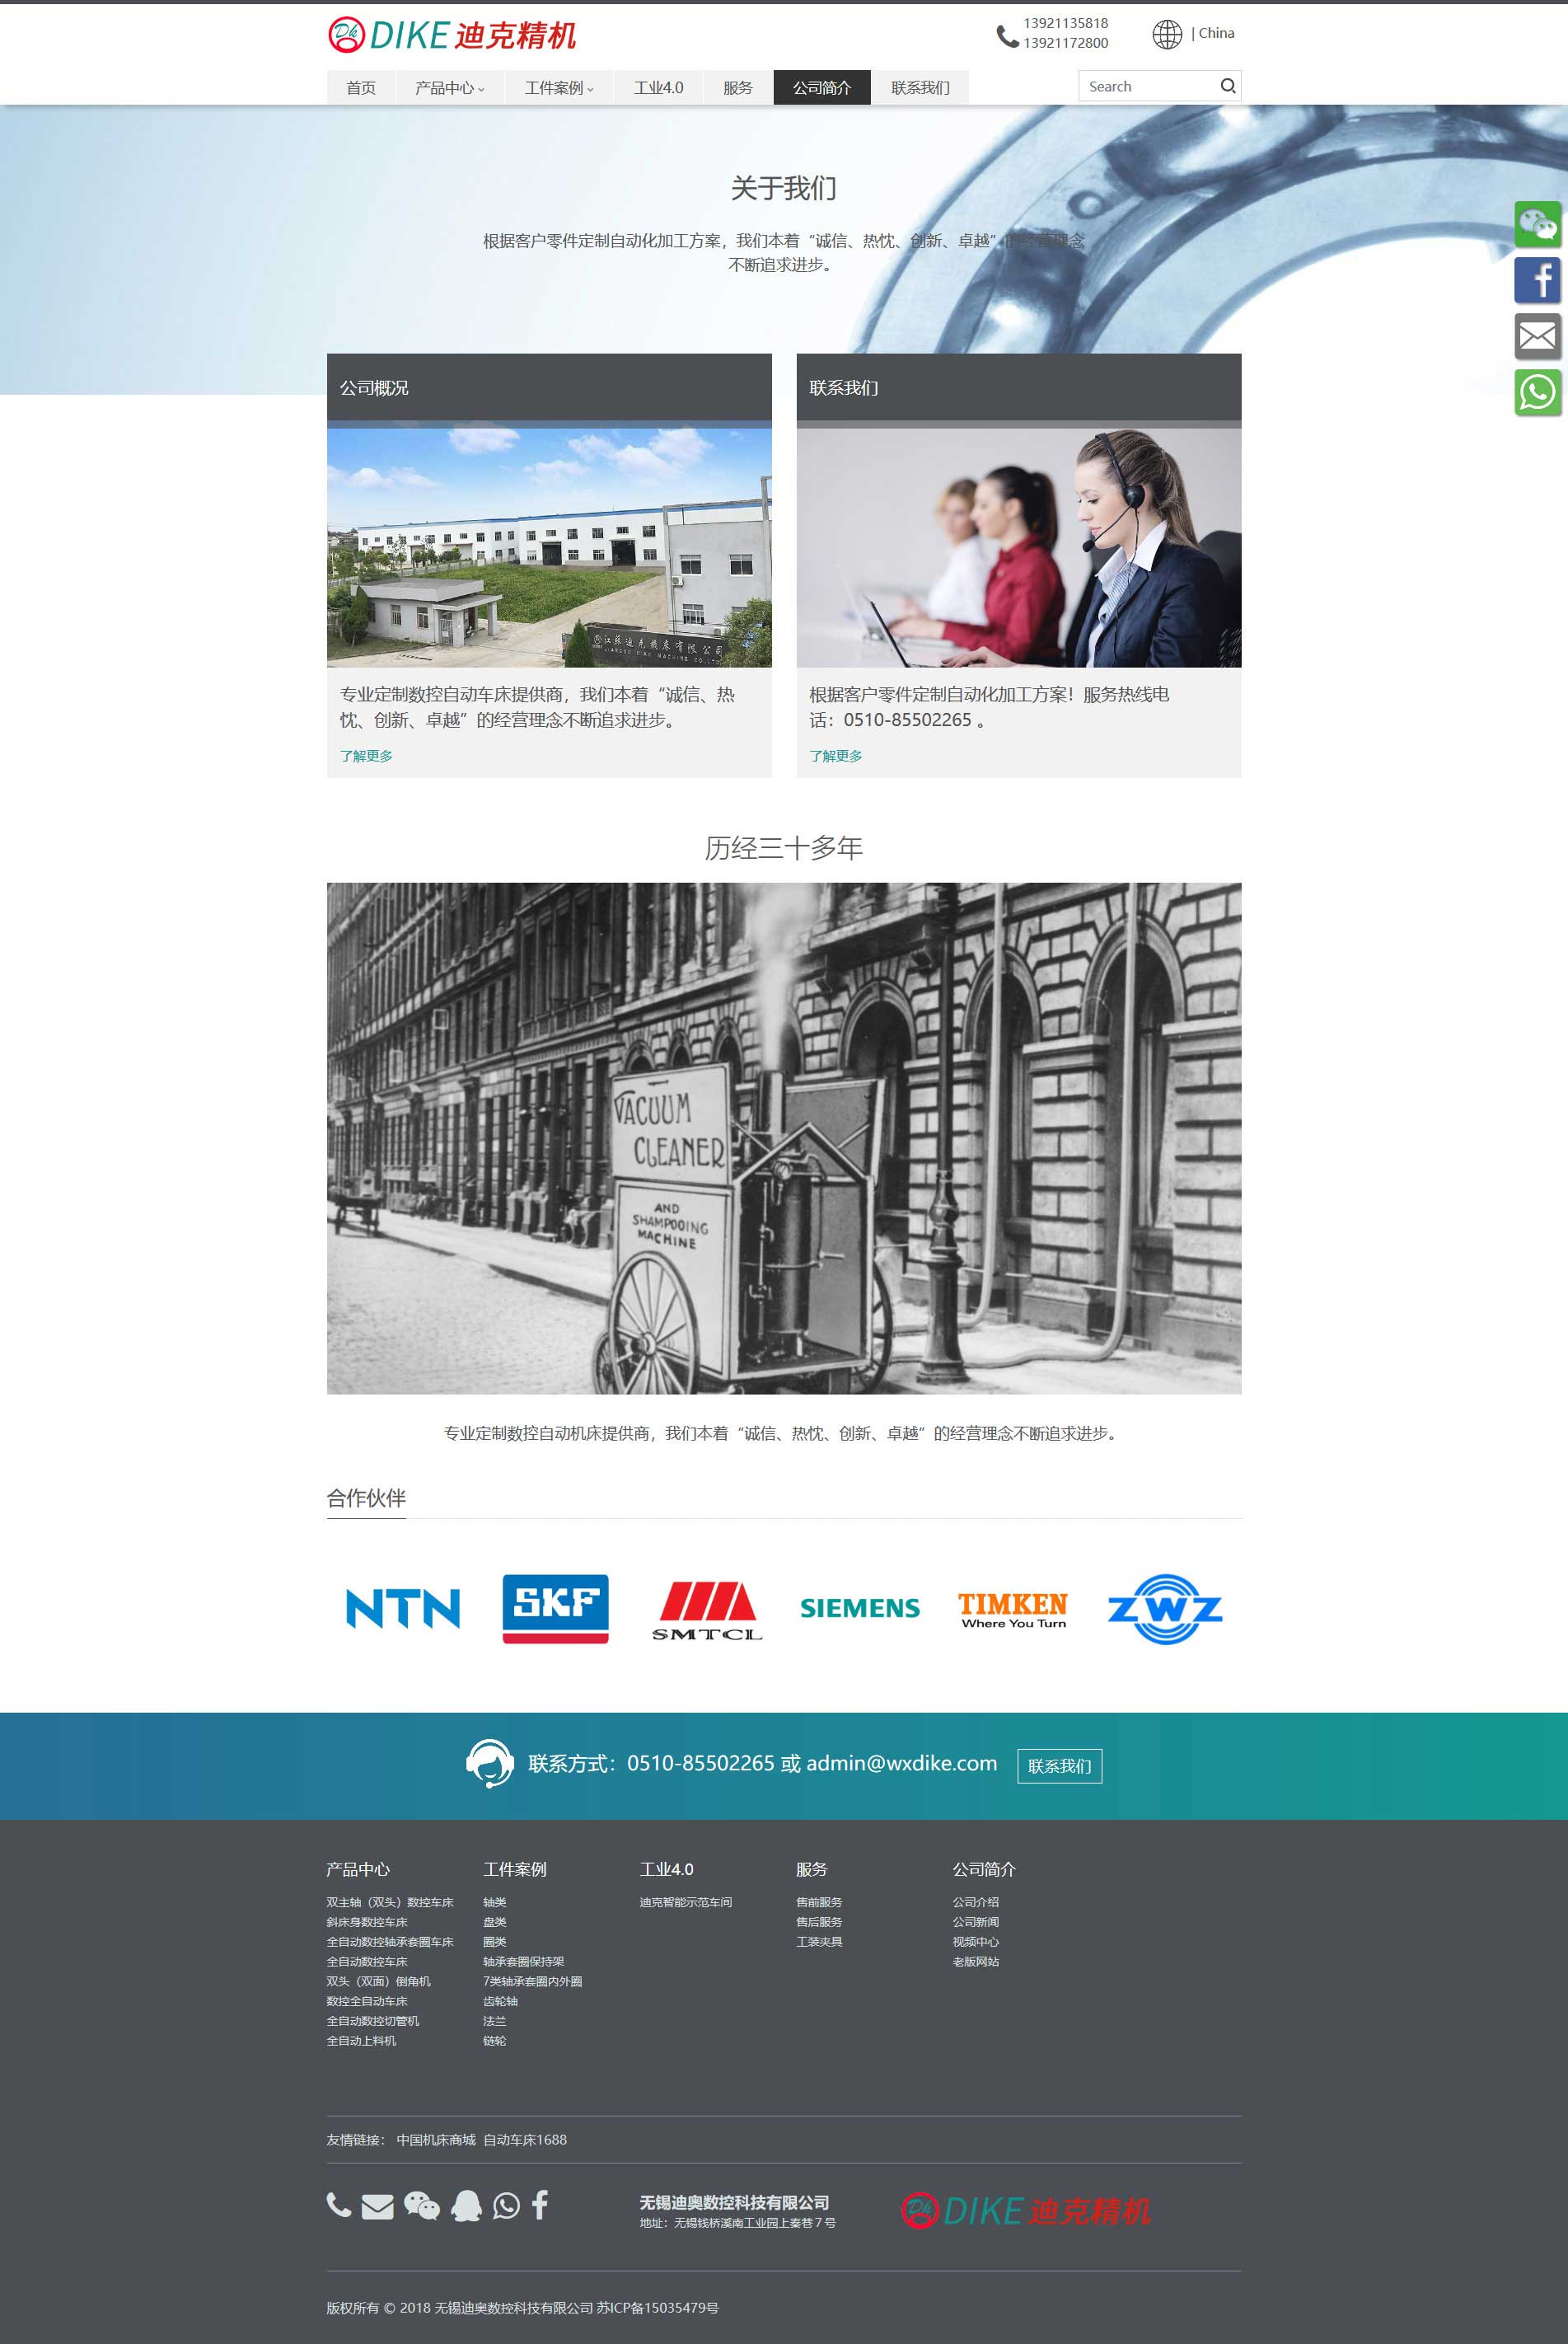The image size is (1568, 2344).
Task: Click the footer phone icon
Action: [339, 2205]
